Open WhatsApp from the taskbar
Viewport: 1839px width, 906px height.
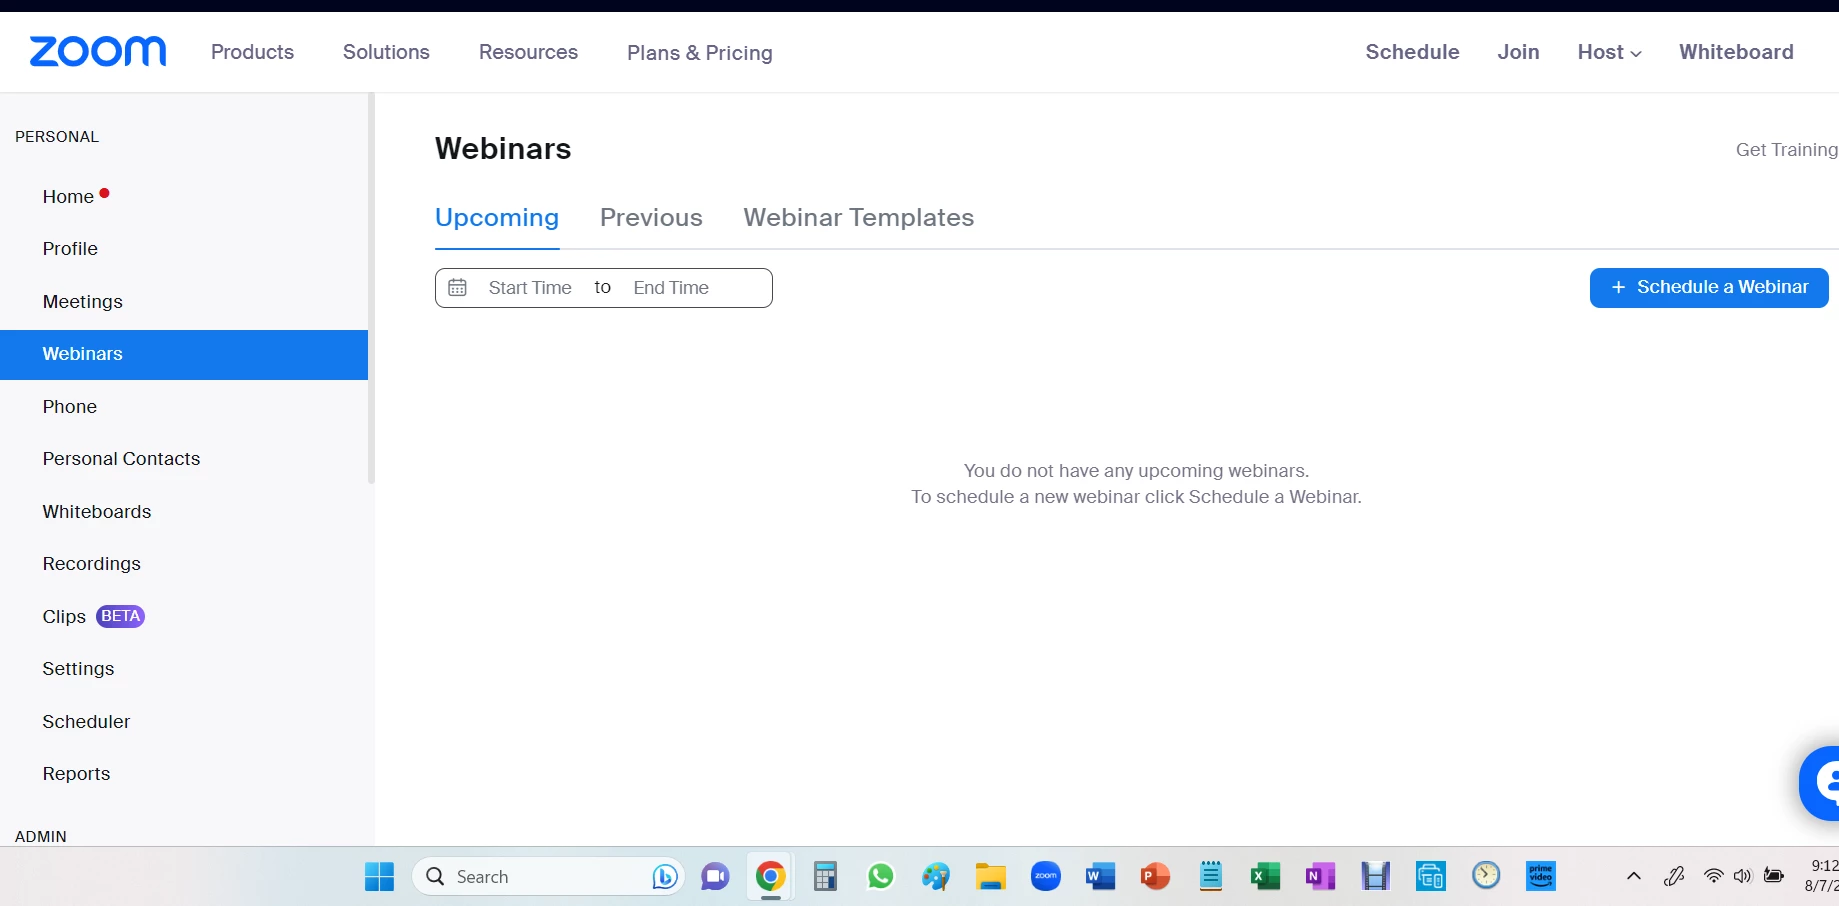pyautogui.click(x=880, y=877)
